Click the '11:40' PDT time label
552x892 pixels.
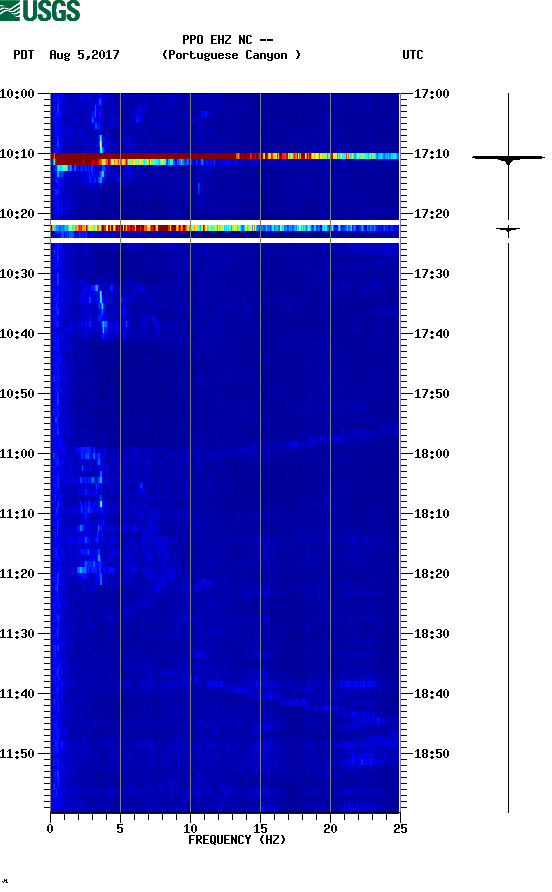(x=18, y=694)
